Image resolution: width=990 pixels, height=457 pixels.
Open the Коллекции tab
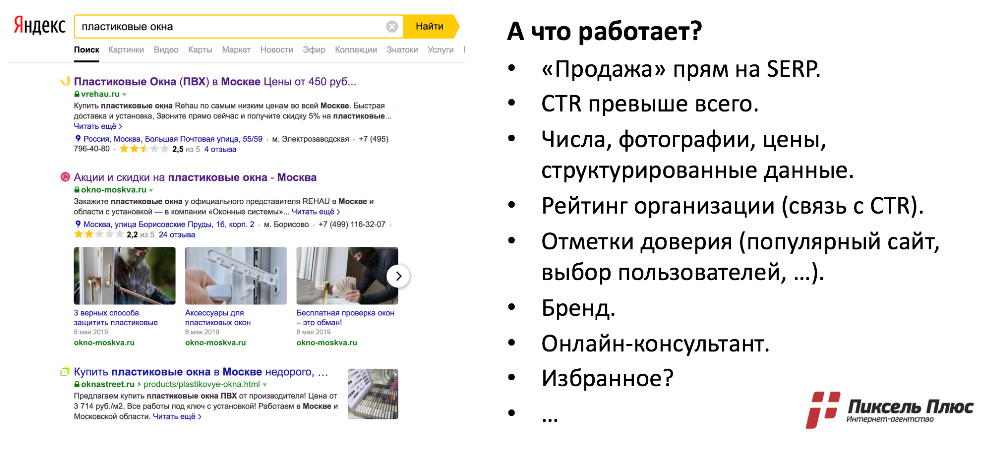tap(356, 49)
